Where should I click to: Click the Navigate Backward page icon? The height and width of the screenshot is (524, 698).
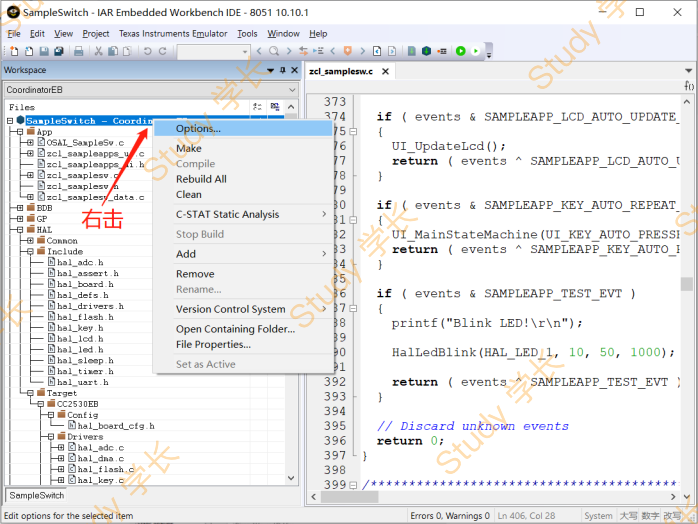point(377,51)
